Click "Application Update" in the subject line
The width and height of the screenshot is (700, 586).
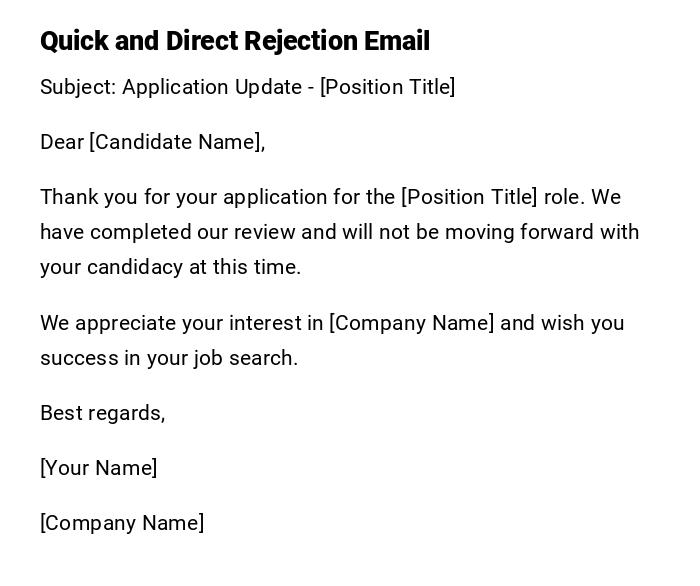[x=211, y=87]
